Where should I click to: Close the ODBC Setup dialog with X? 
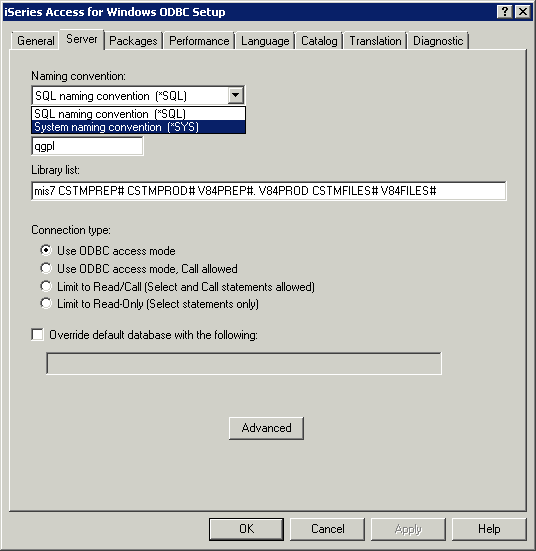pyautogui.click(x=523, y=12)
